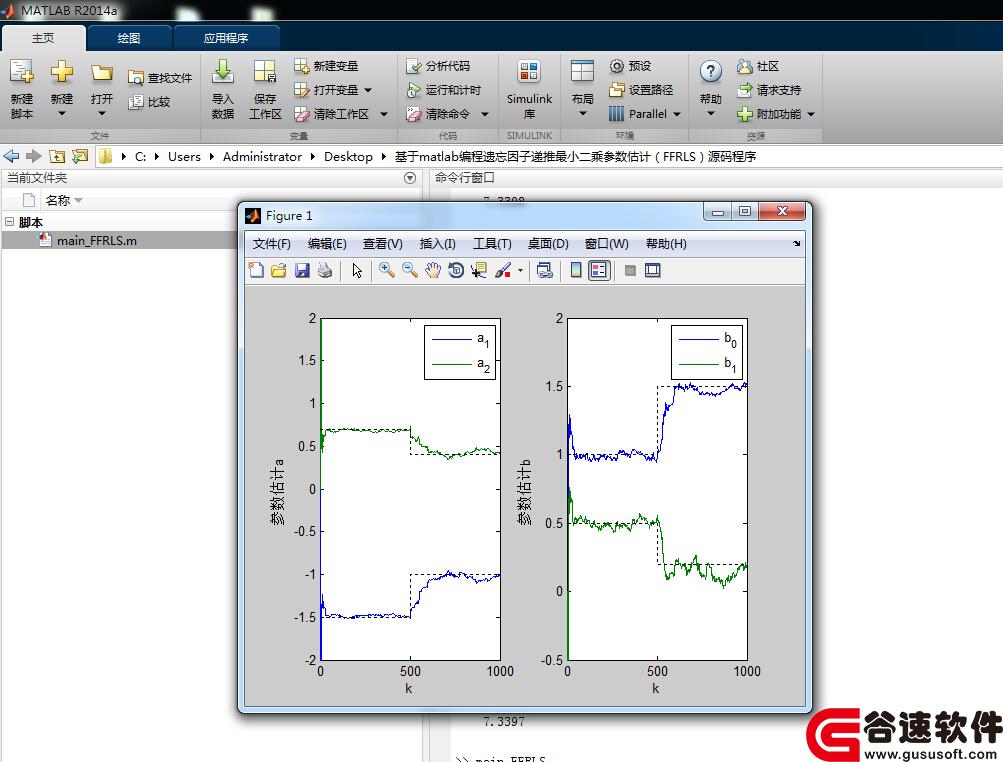
Task: Open the 窗口(W) menu in Figure 1
Action: (x=606, y=244)
